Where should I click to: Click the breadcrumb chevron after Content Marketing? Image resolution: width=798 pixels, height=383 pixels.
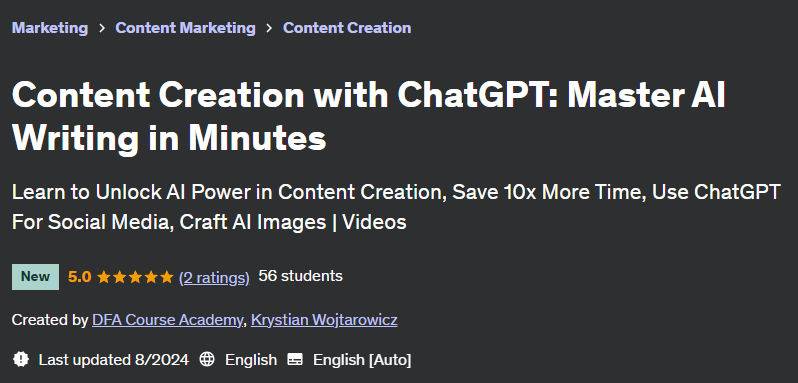point(269,28)
